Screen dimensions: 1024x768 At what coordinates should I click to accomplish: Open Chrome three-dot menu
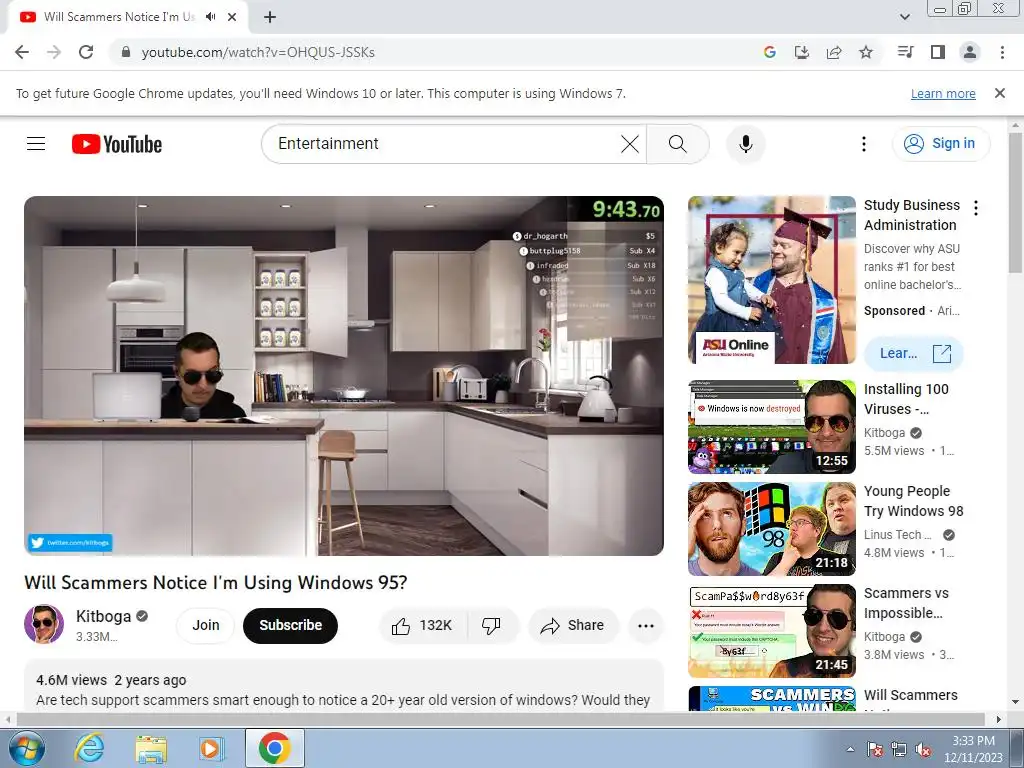click(x=1002, y=52)
